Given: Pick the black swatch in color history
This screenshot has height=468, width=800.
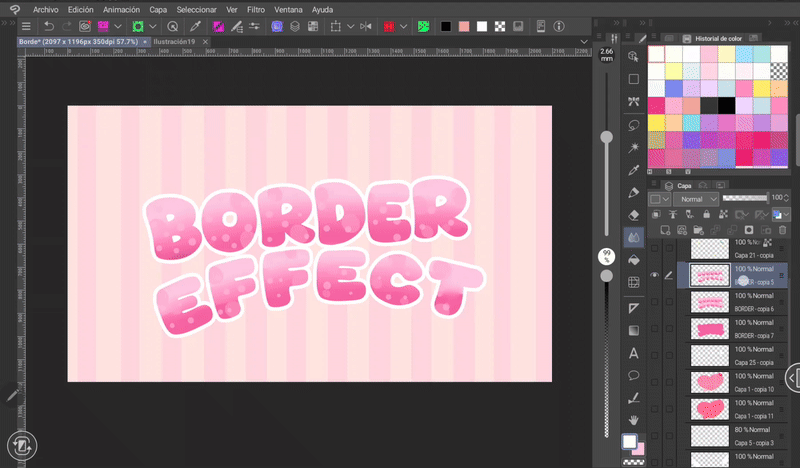Looking at the screenshot, I should tap(727, 105).
